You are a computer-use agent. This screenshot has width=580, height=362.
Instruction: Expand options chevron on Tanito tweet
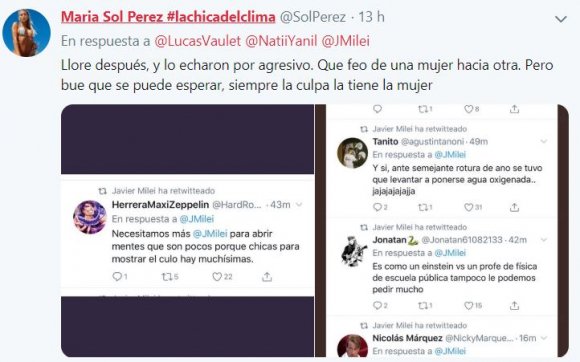[544, 142]
